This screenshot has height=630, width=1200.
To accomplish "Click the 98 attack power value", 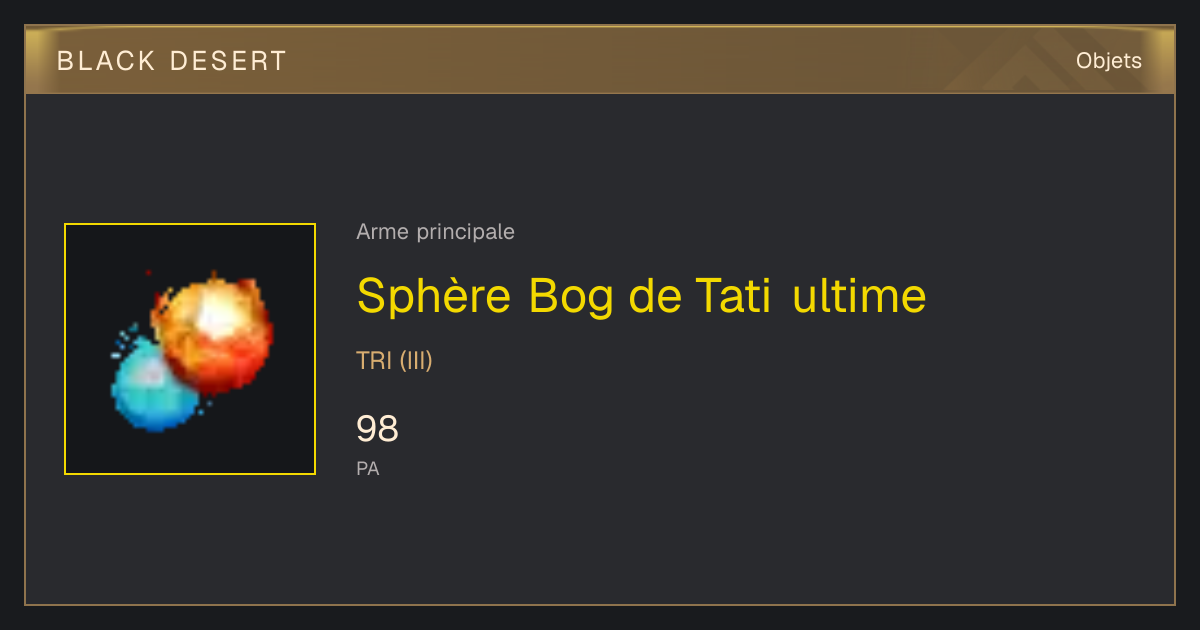I will (377, 429).
